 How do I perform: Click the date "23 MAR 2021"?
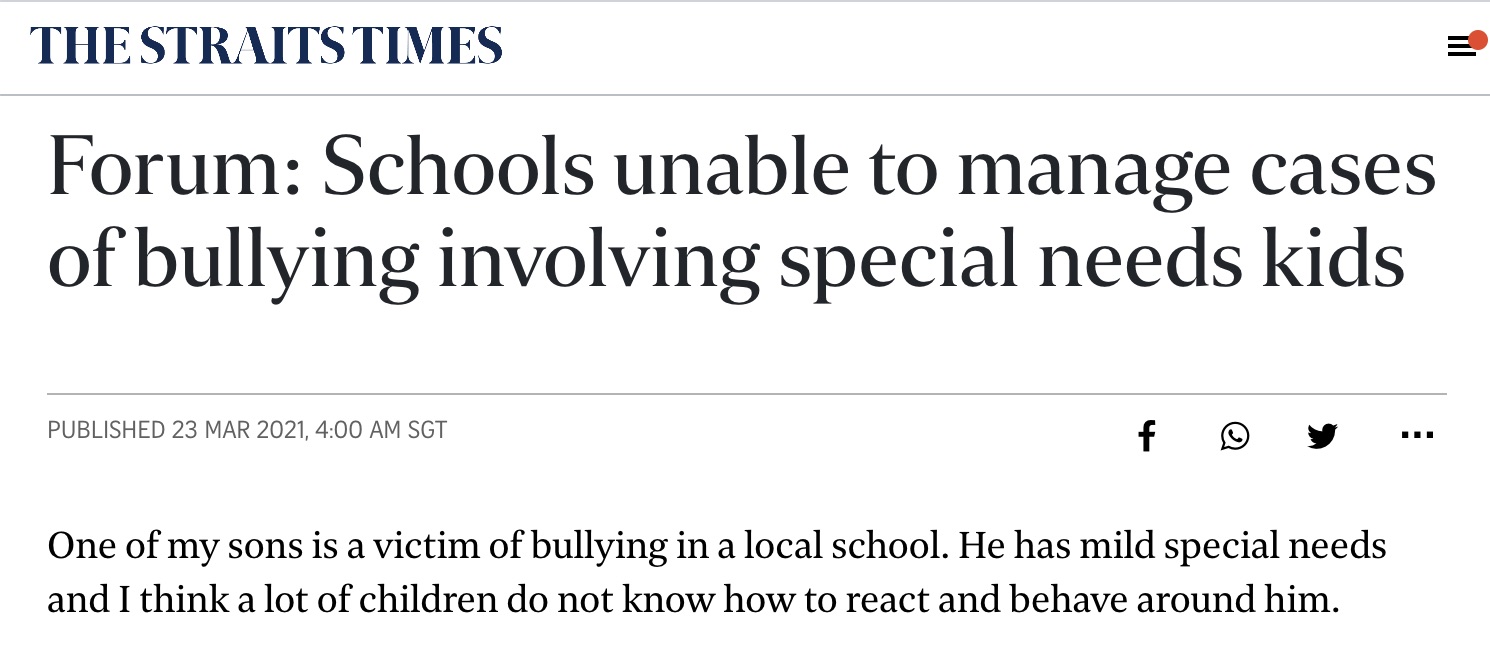[238, 431]
